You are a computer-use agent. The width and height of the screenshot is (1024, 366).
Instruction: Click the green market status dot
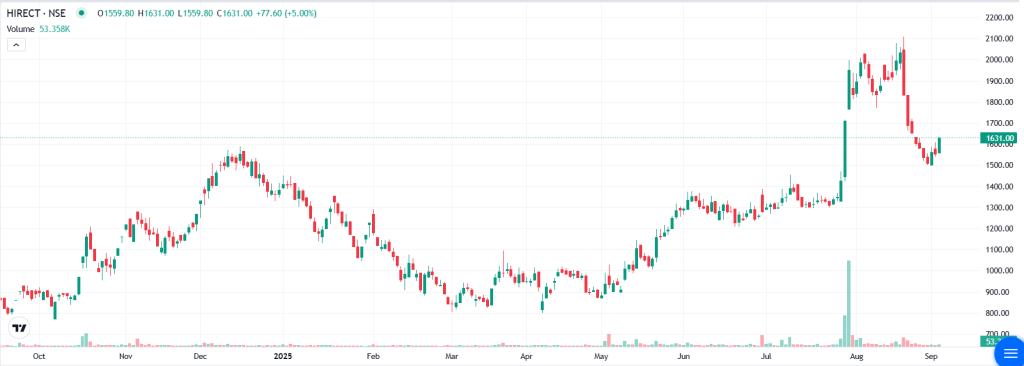[x=81, y=13]
